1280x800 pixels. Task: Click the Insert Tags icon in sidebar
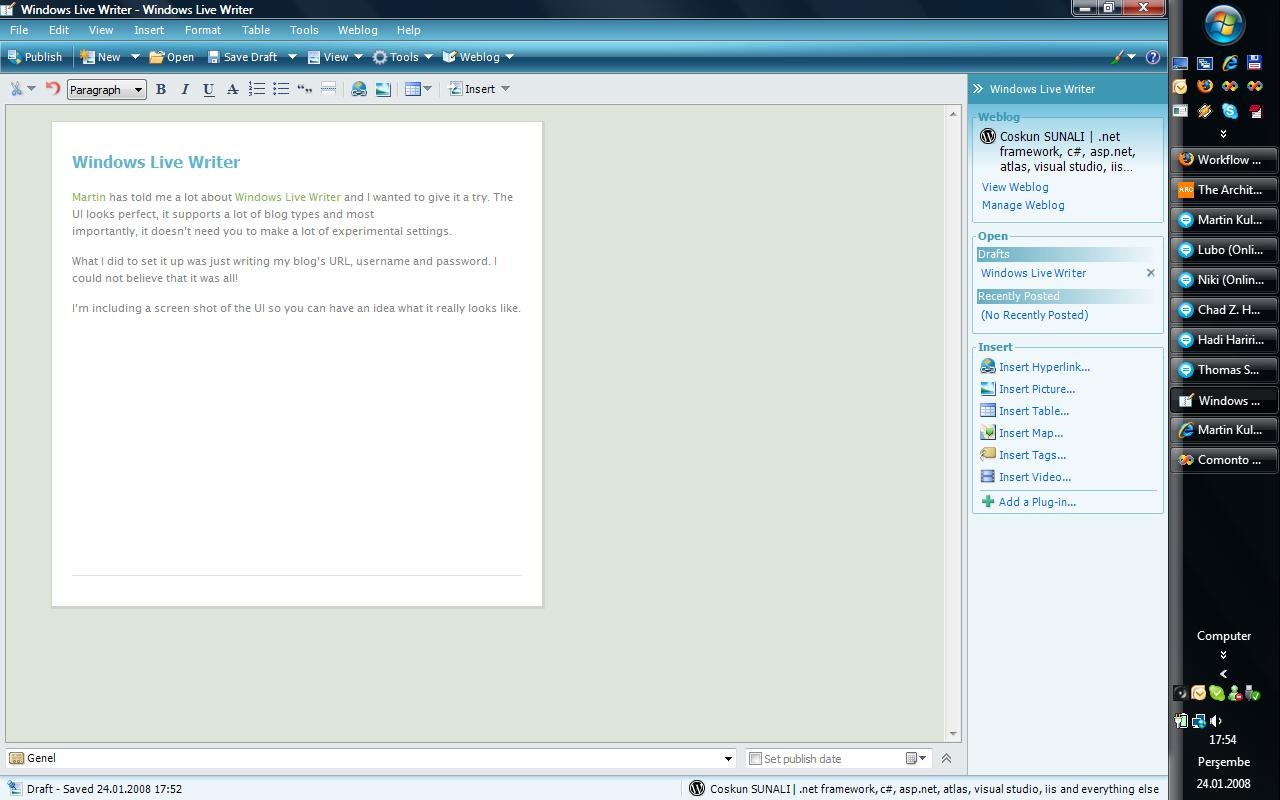[988, 455]
